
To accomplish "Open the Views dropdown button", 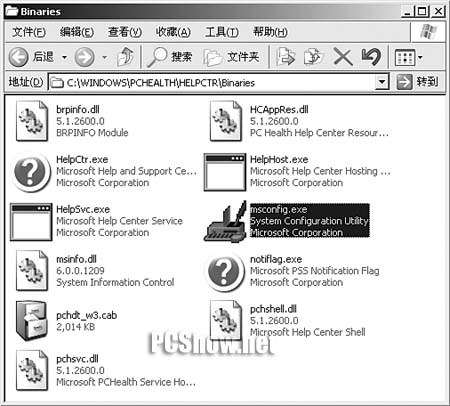I will click(x=408, y=57).
